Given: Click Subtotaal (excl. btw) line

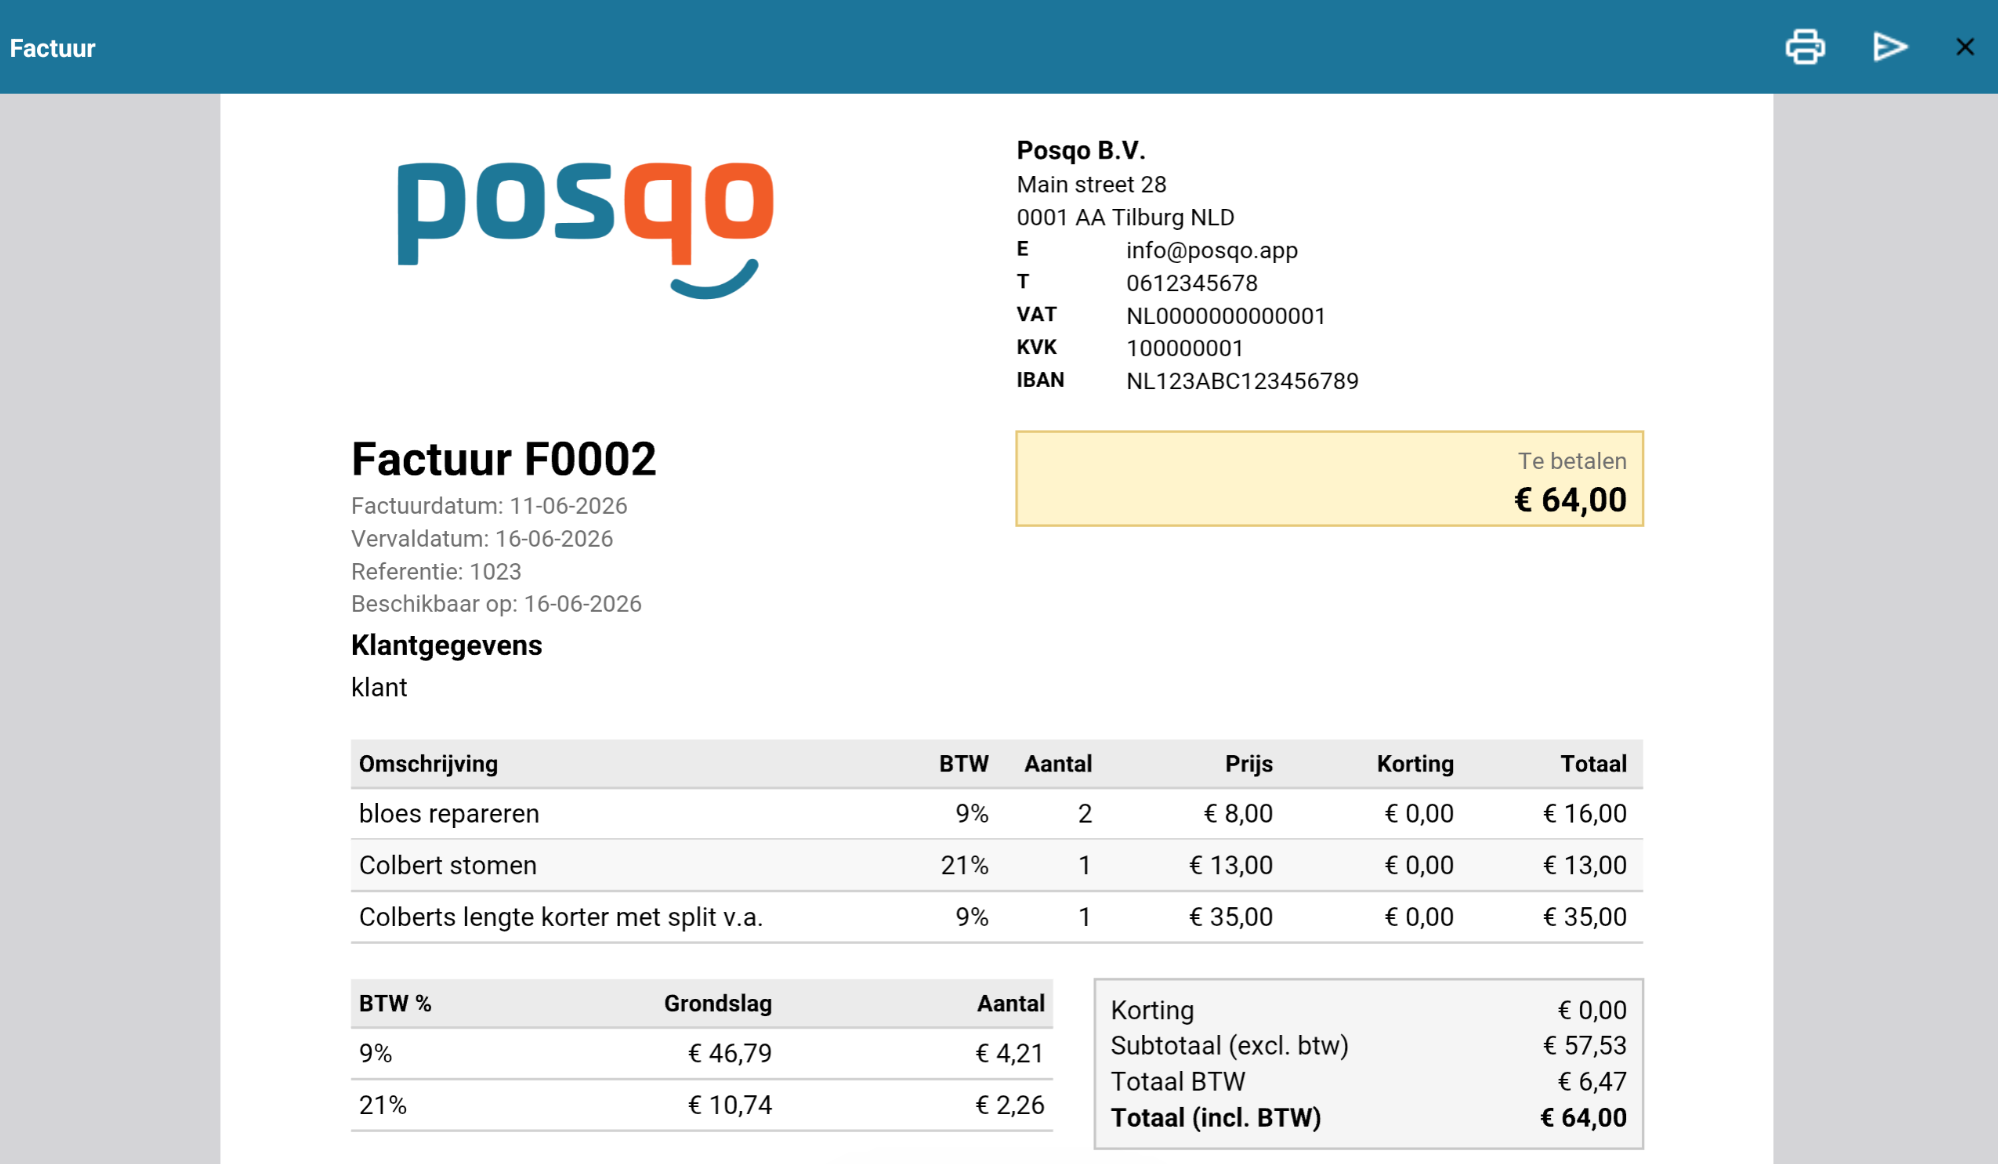Looking at the screenshot, I should point(1368,1046).
